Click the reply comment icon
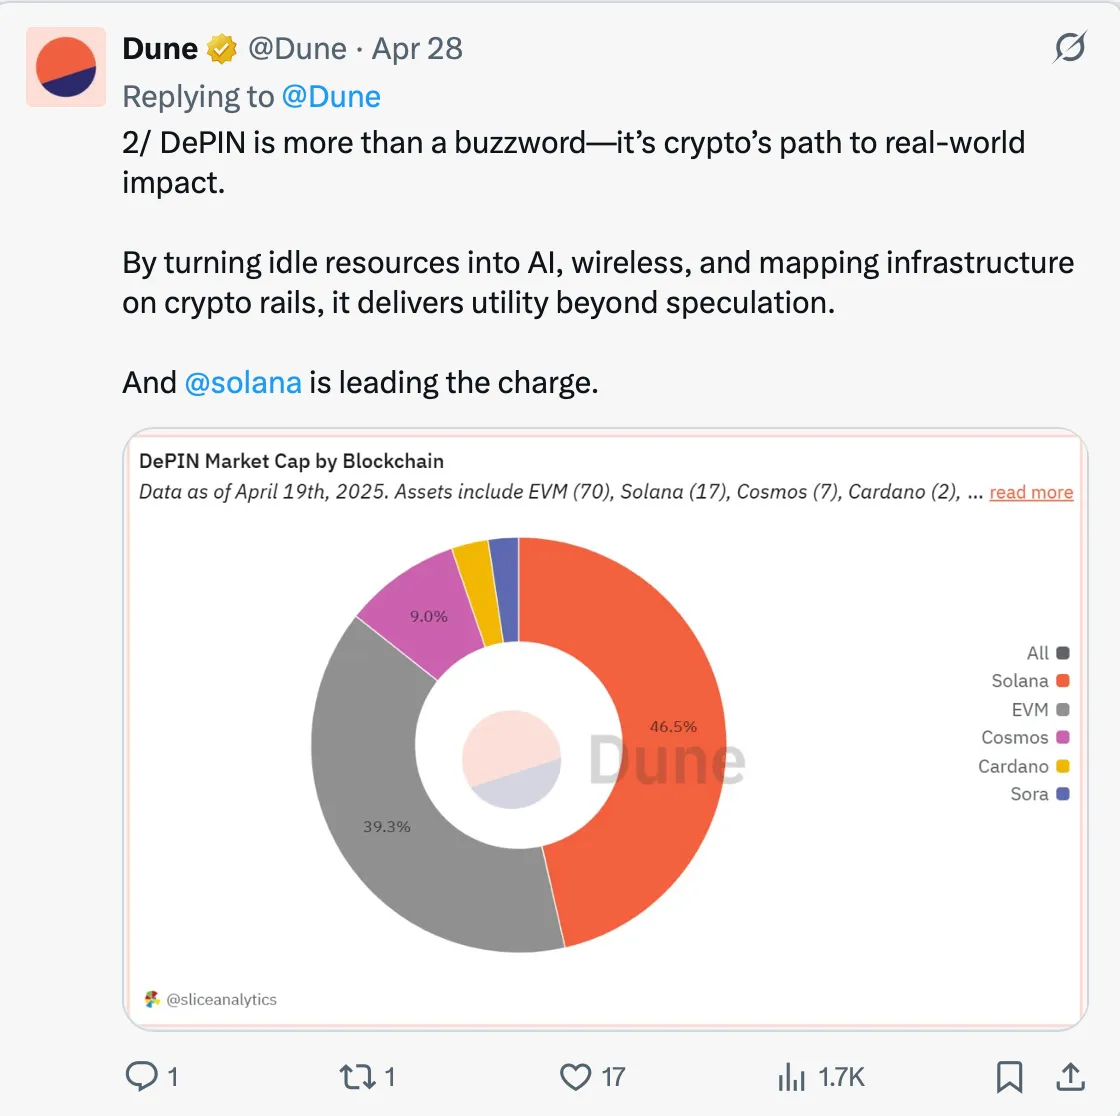The width and height of the screenshot is (1120, 1116). tap(140, 1076)
